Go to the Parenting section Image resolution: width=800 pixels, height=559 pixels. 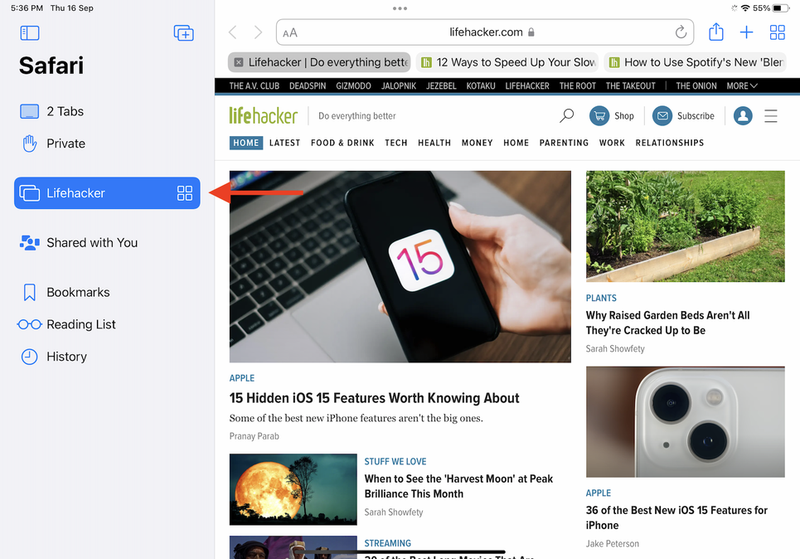564,143
